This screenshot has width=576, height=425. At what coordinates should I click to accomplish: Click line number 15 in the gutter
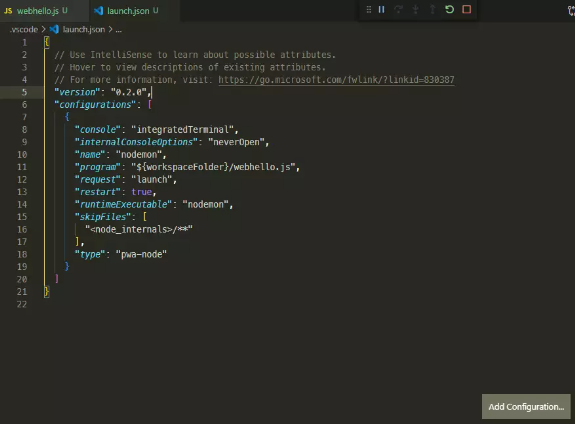(x=22, y=217)
